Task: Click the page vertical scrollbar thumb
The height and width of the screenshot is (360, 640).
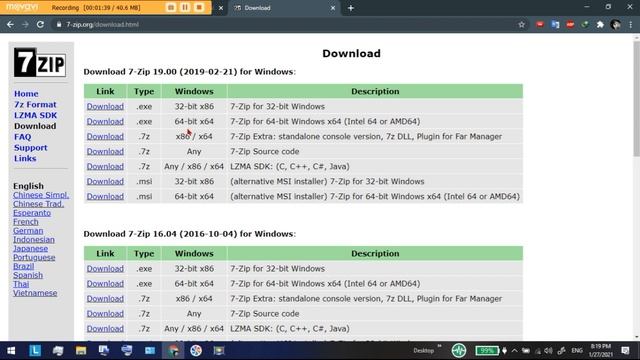Action: coord(636,98)
